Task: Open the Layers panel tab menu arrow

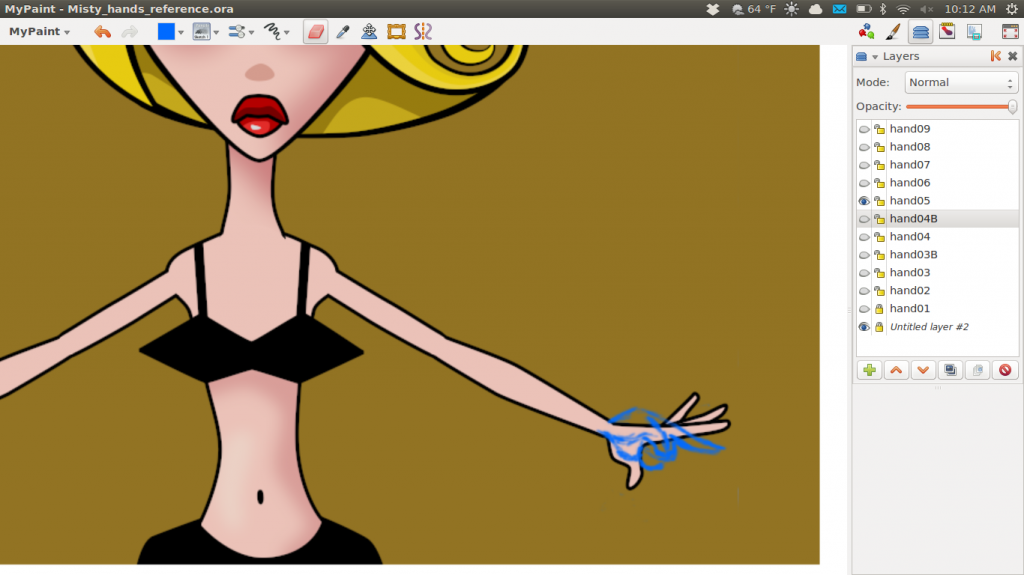Action: [874, 57]
